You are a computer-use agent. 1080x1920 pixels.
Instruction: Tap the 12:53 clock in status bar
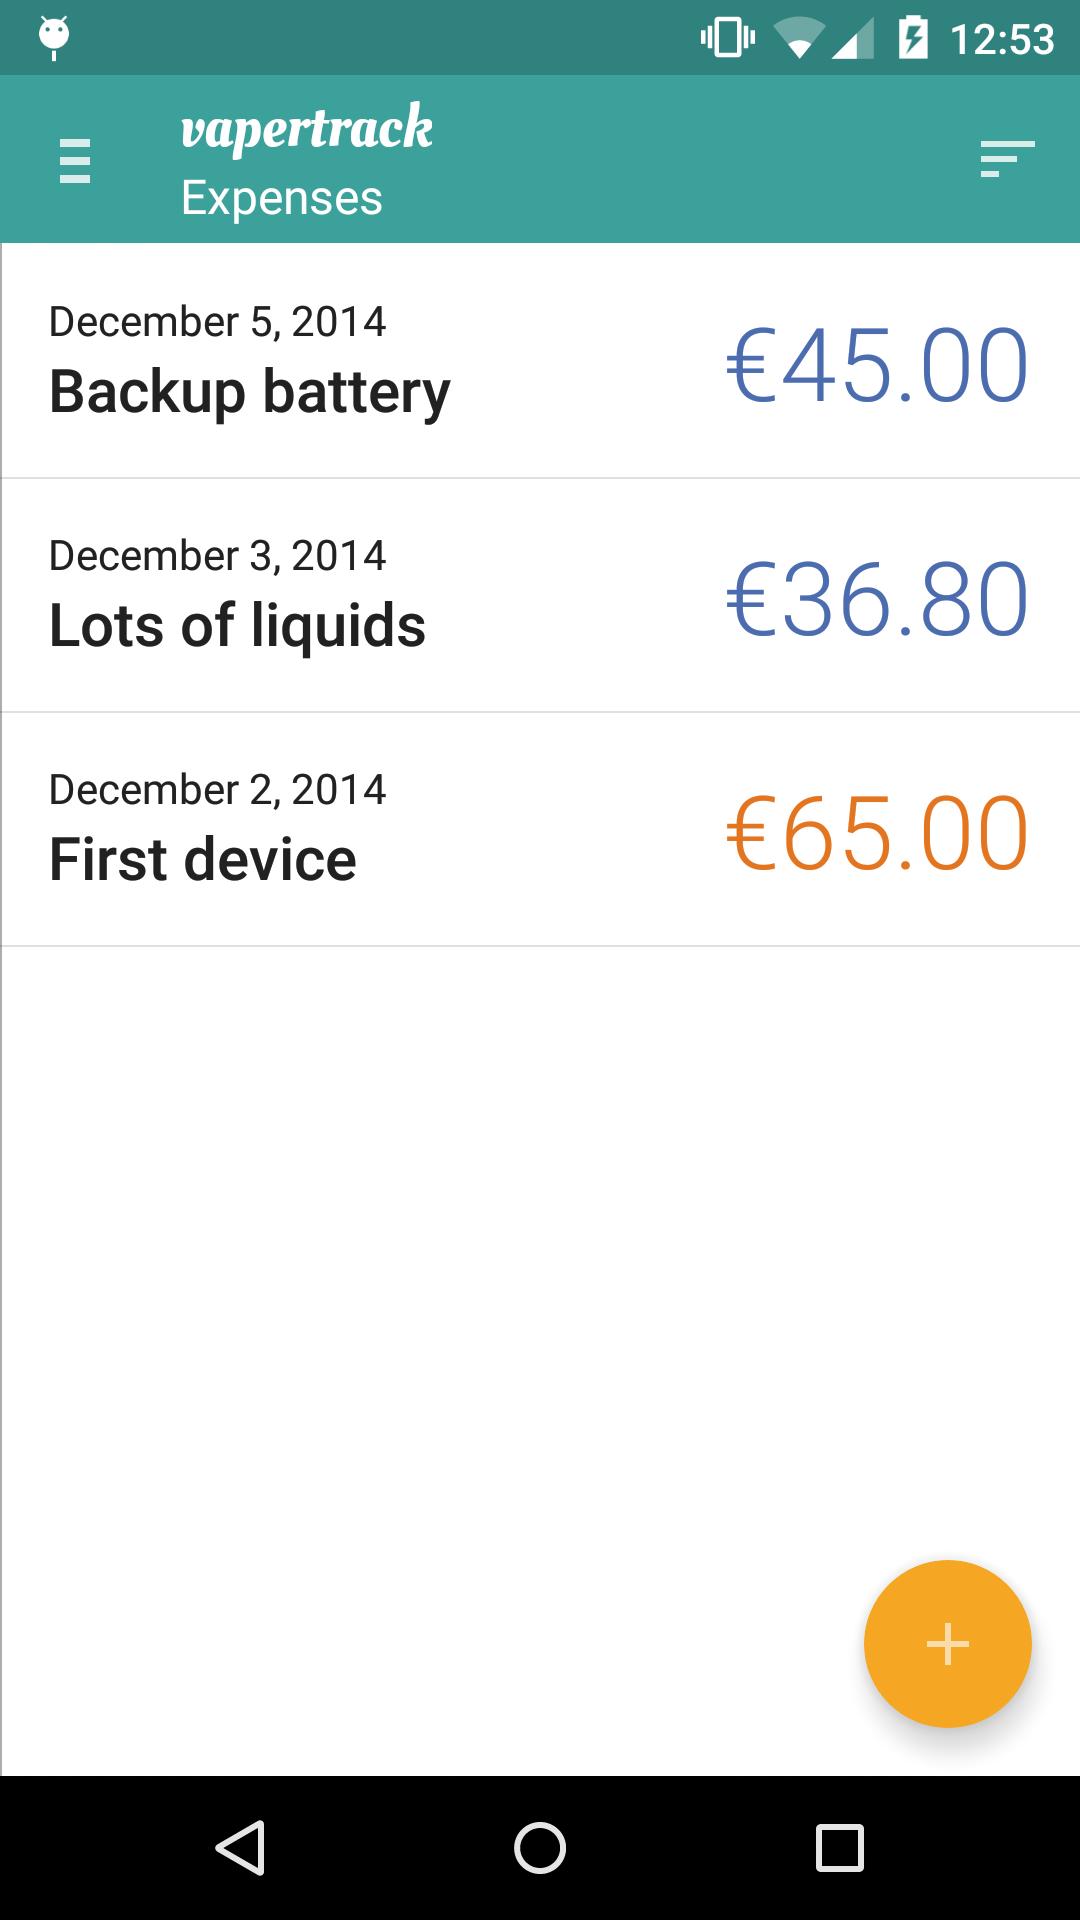pyautogui.click(x=1002, y=40)
